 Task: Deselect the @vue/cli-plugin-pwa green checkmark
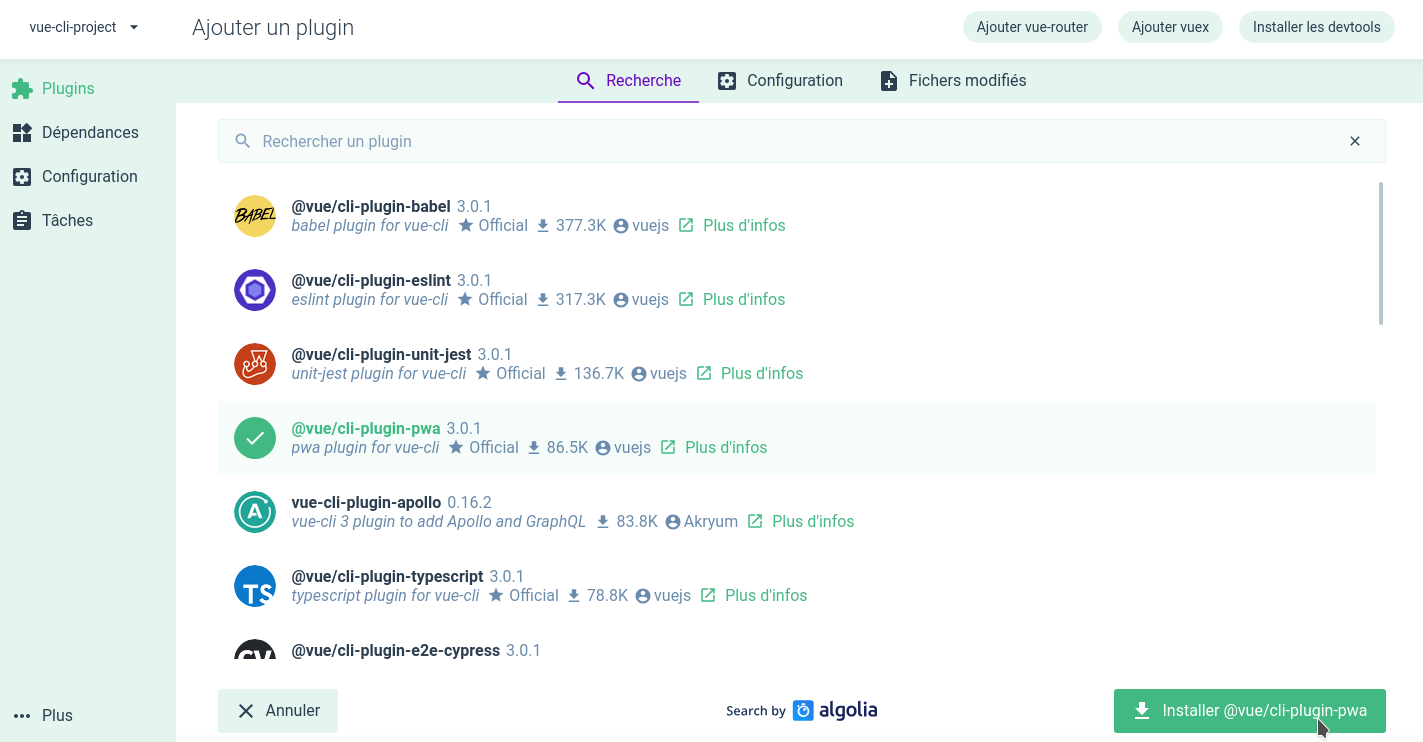(255, 437)
